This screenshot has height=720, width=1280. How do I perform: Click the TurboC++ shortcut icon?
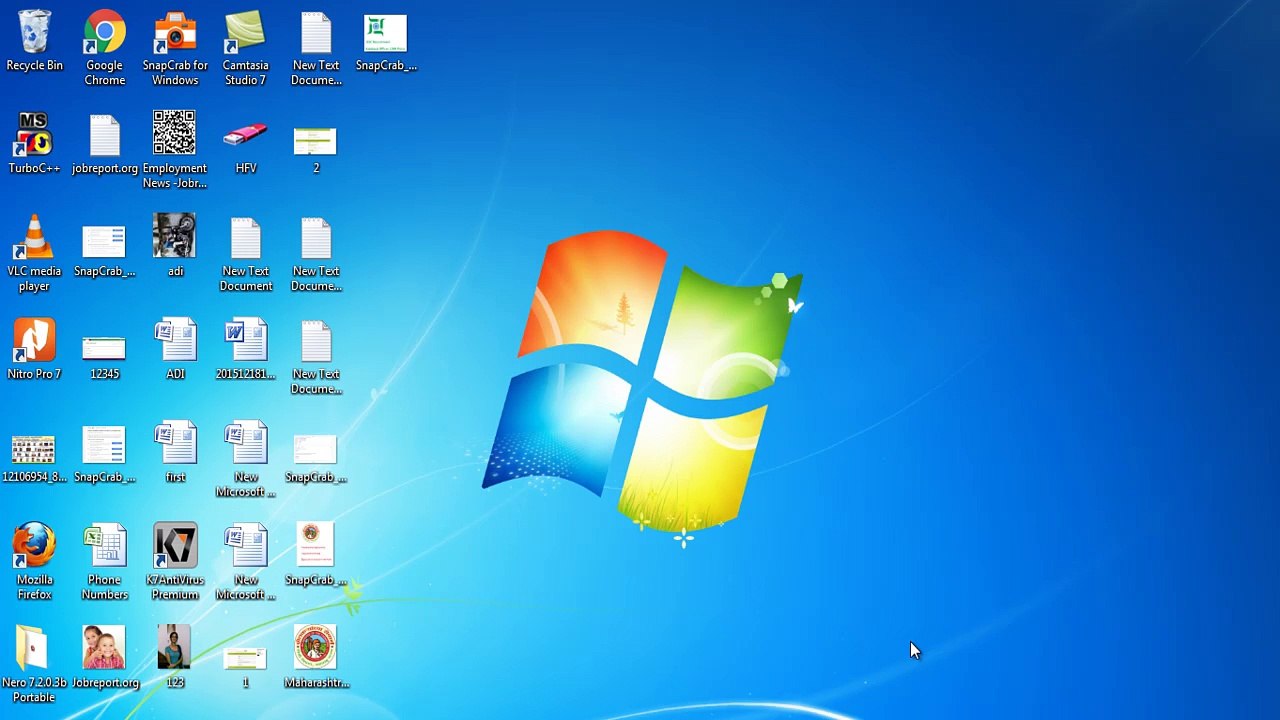(34, 136)
